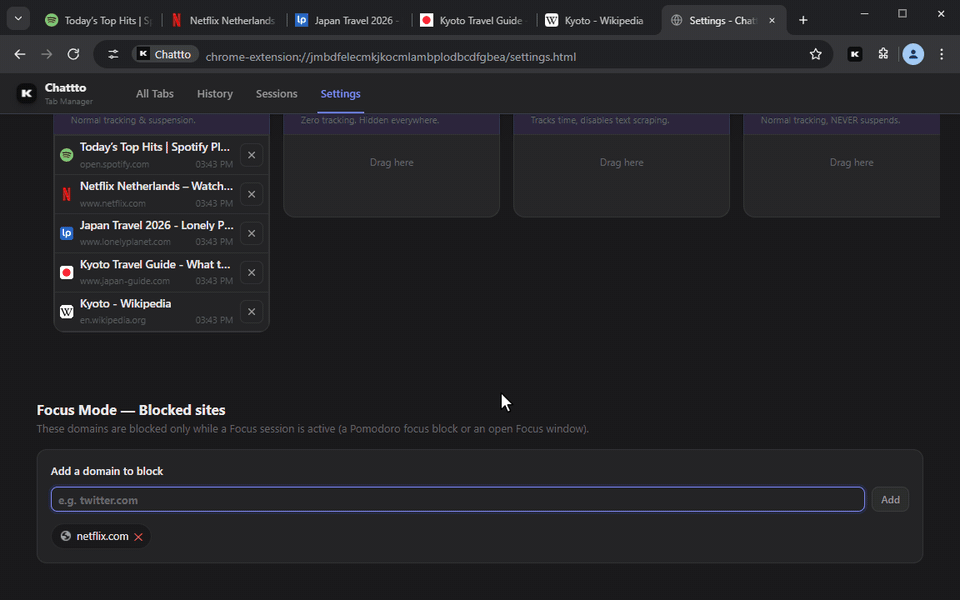Bookmark this page with the star icon
The width and height of the screenshot is (960, 600).
coord(816,54)
